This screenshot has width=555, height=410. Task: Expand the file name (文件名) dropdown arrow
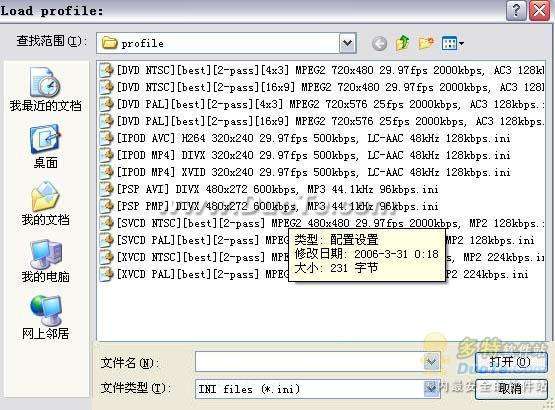(x=431, y=361)
